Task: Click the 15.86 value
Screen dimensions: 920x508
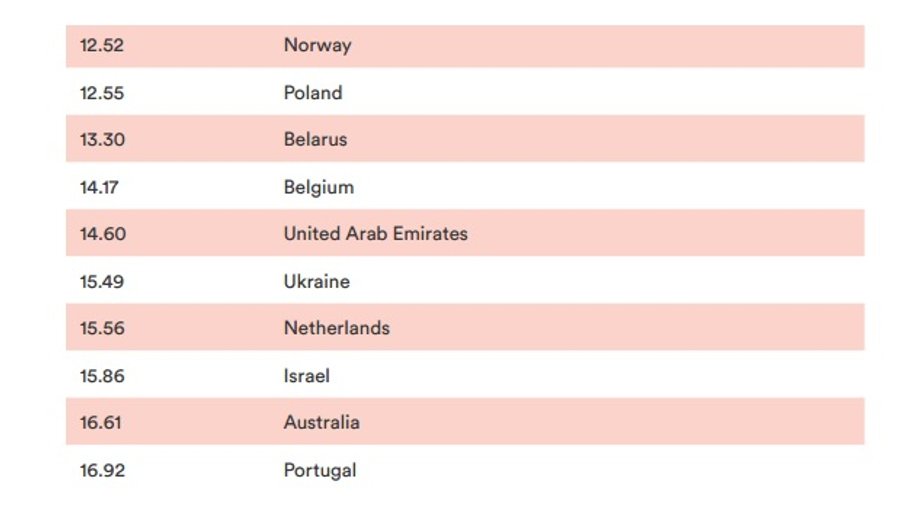Action: pyautogui.click(x=102, y=376)
